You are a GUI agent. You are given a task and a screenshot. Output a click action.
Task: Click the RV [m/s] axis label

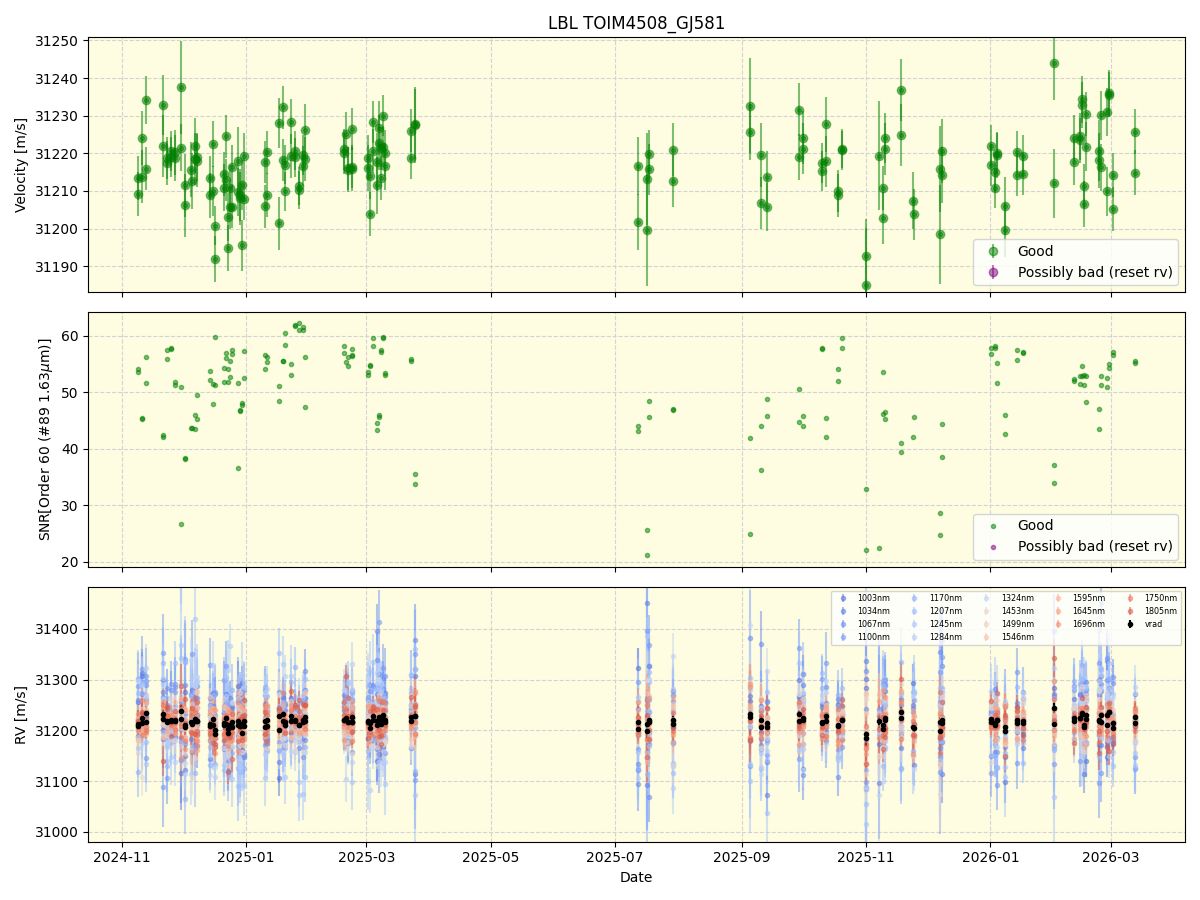(x=21, y=714)
